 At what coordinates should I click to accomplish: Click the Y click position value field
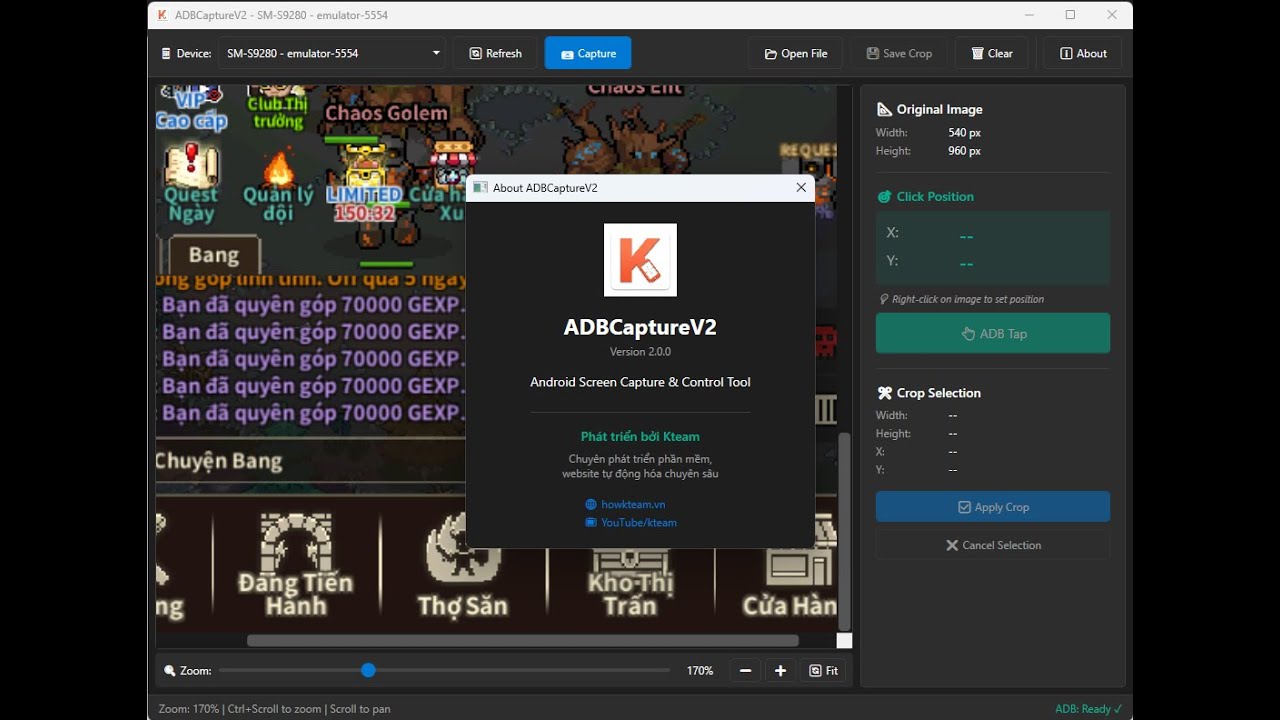pos(966,263)
